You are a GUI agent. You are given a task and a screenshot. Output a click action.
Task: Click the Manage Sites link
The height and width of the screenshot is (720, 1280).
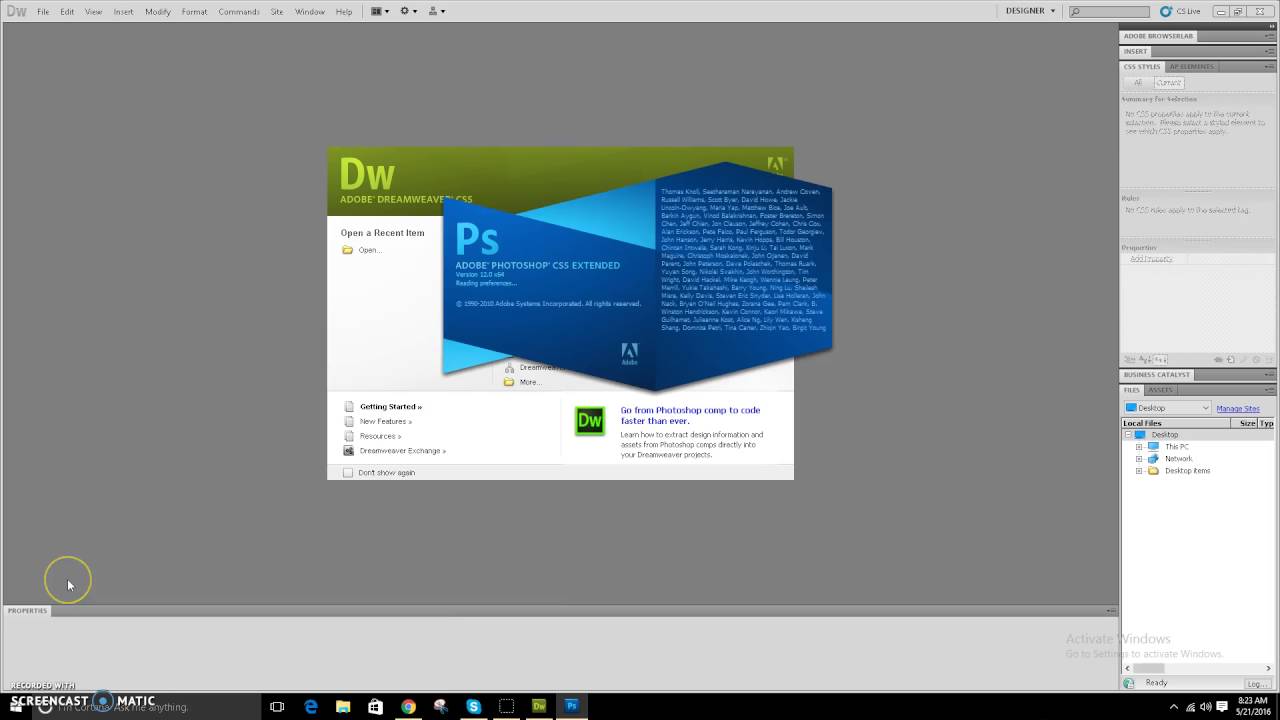pyautogui.click(x=1238, y=408)
